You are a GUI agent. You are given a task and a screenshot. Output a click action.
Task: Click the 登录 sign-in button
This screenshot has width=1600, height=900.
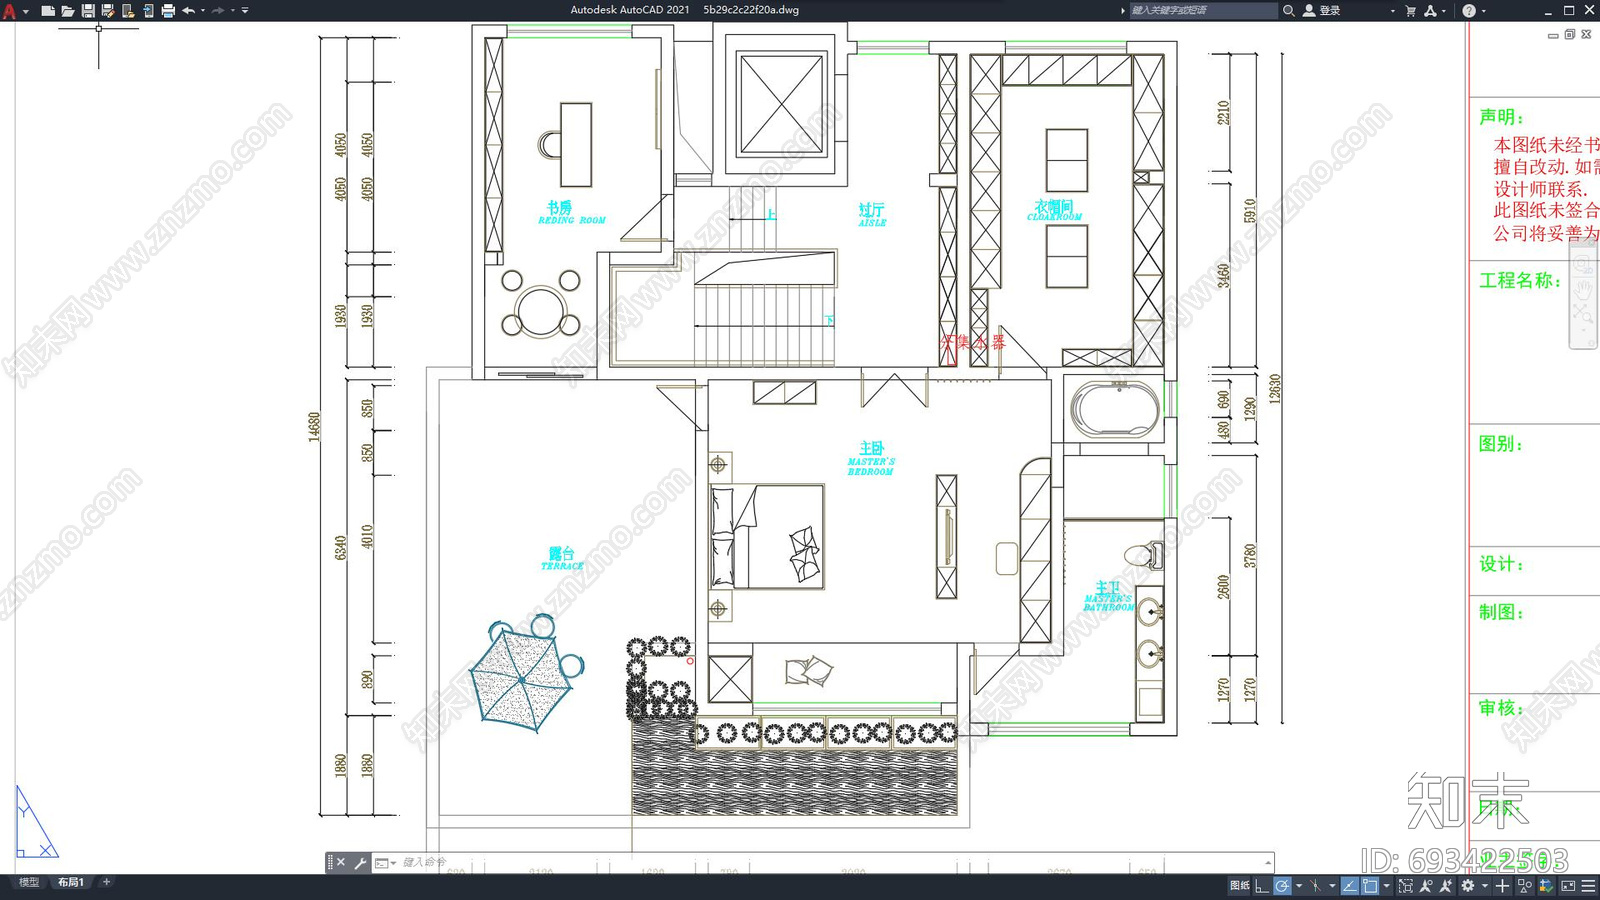(x=1322, y=10)
